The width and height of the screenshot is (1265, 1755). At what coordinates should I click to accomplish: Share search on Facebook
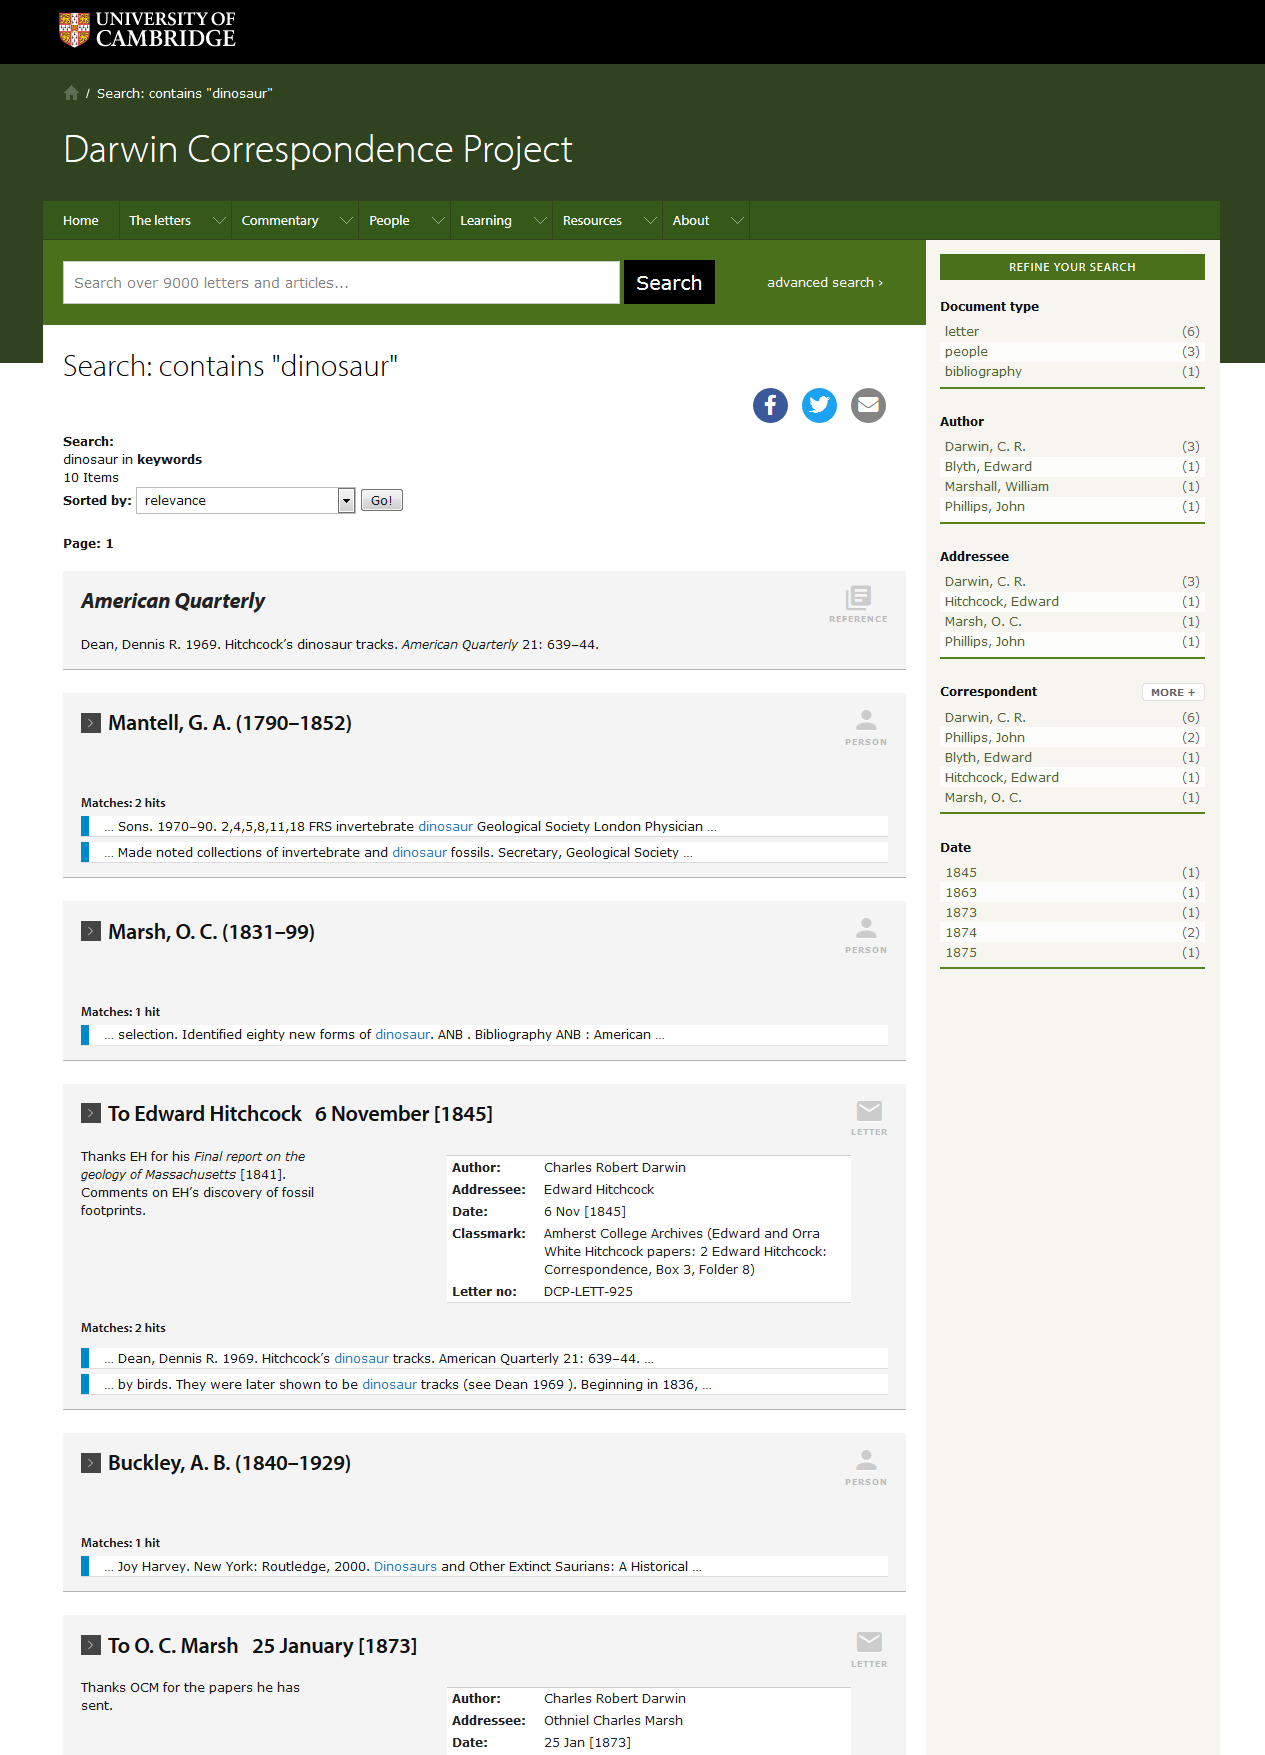[770, 405]
